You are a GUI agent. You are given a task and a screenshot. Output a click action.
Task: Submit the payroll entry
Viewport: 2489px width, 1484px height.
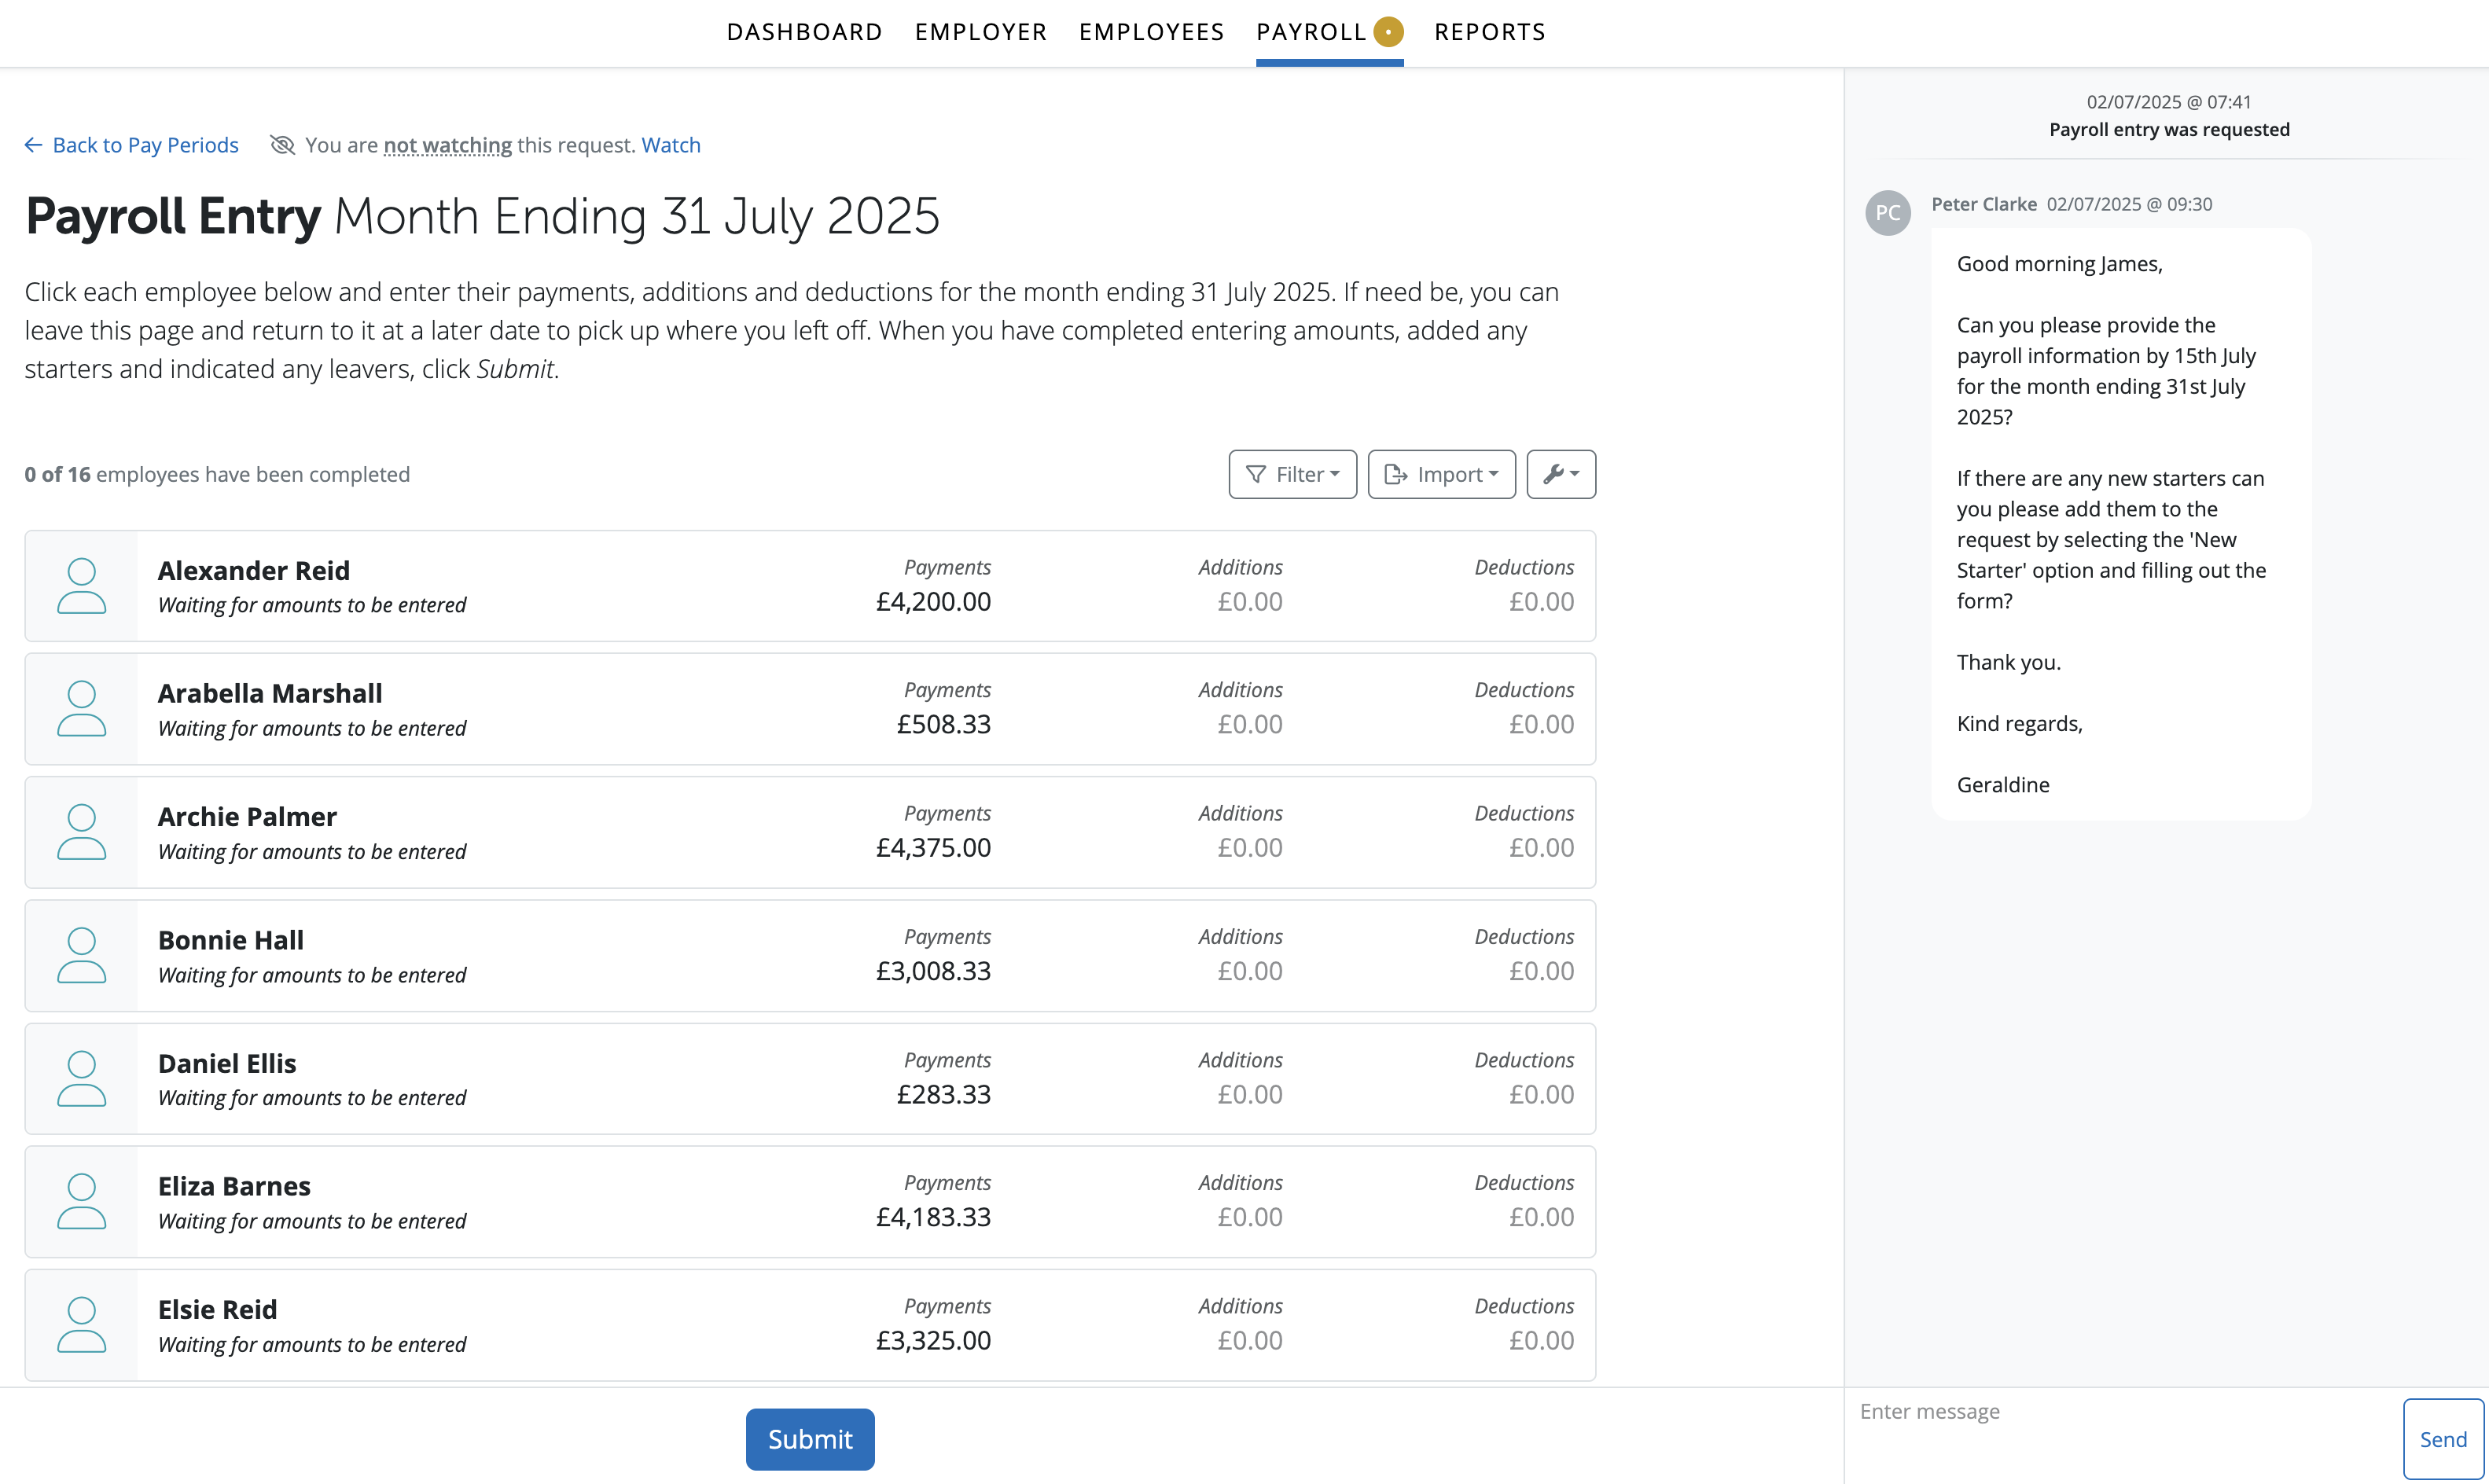pyautogui.click(x=810, y=1439)
